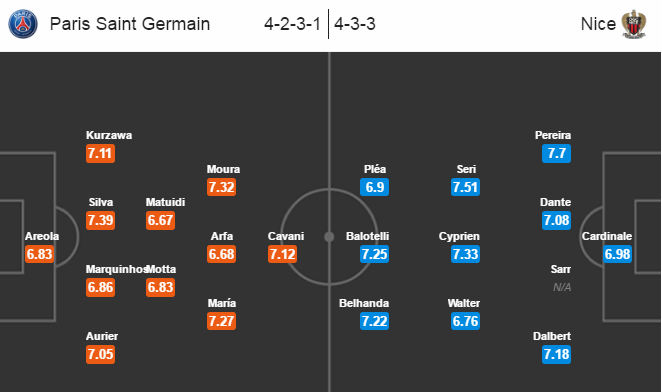The width and height of the screenshot is (662, 392).
Task: Click the Nice club crest icon
Action: point(634,24)
